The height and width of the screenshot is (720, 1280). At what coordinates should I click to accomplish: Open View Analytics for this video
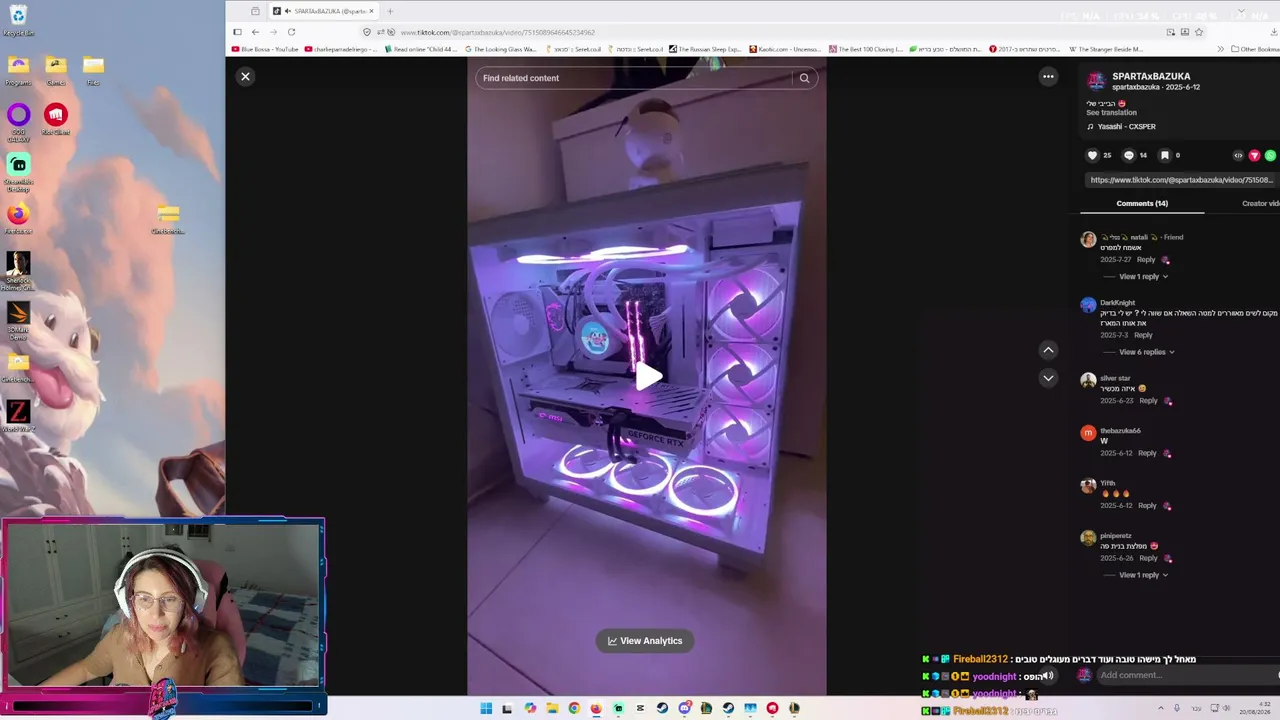(x=645, y=641)
